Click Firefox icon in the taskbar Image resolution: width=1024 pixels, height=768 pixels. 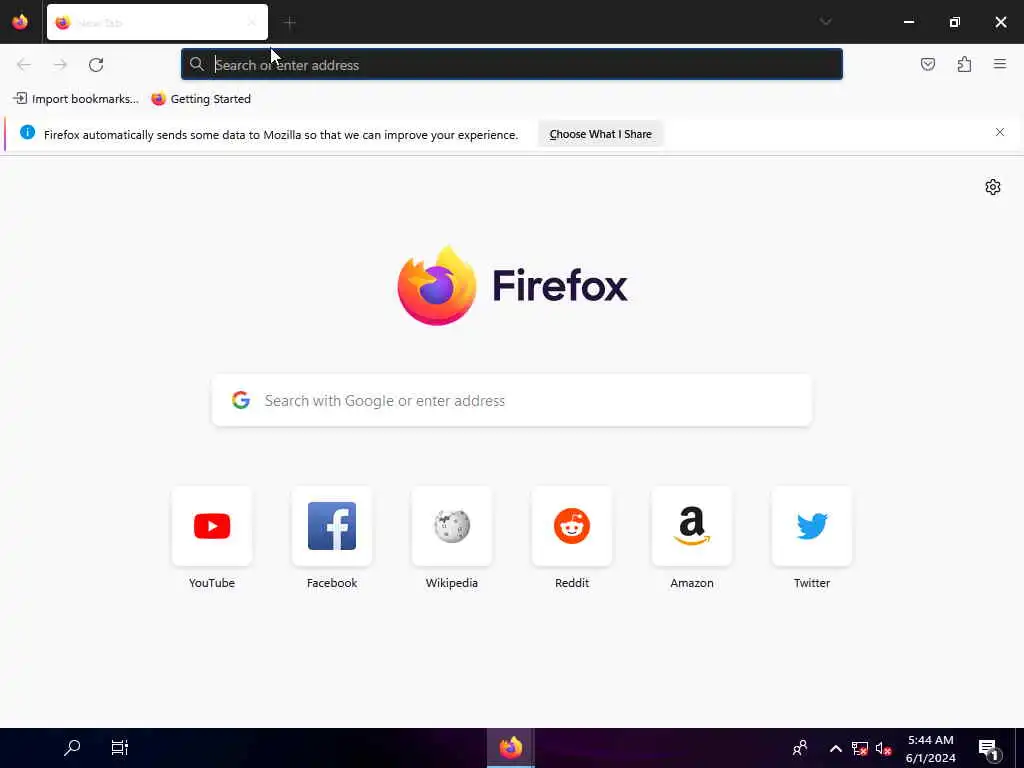[511, 748]
